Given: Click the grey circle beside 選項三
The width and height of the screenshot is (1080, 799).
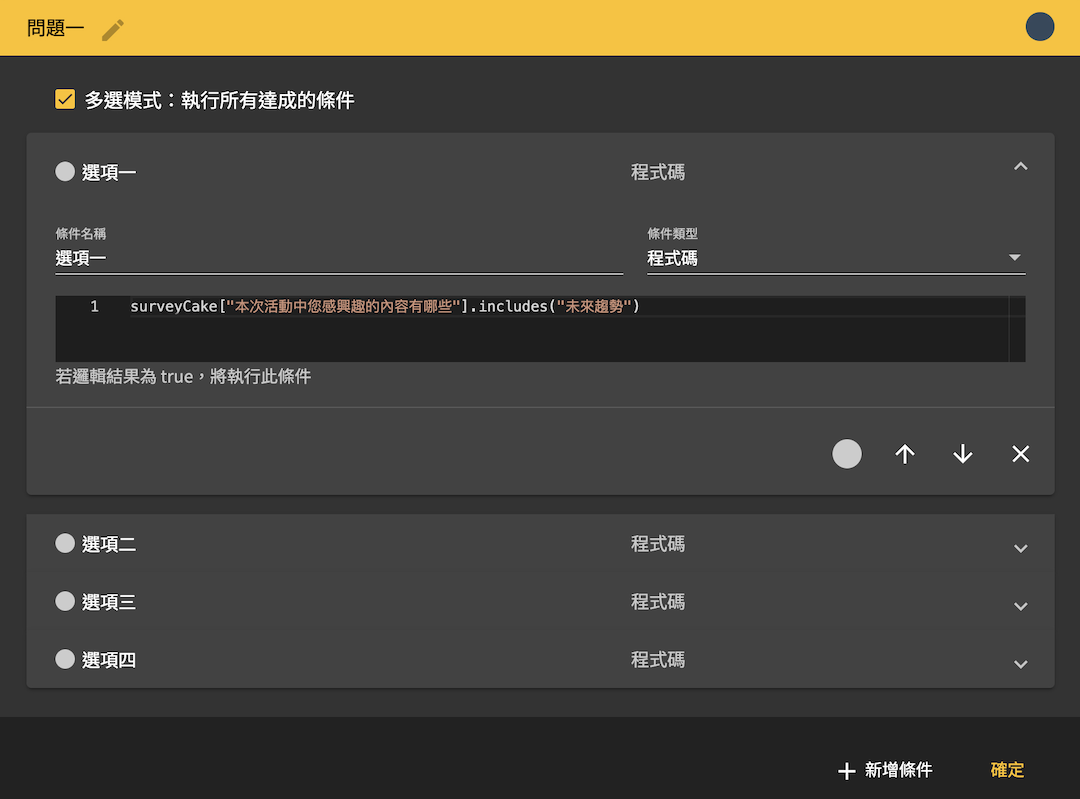Looking at the screenshot, I should tap(65, 601).
